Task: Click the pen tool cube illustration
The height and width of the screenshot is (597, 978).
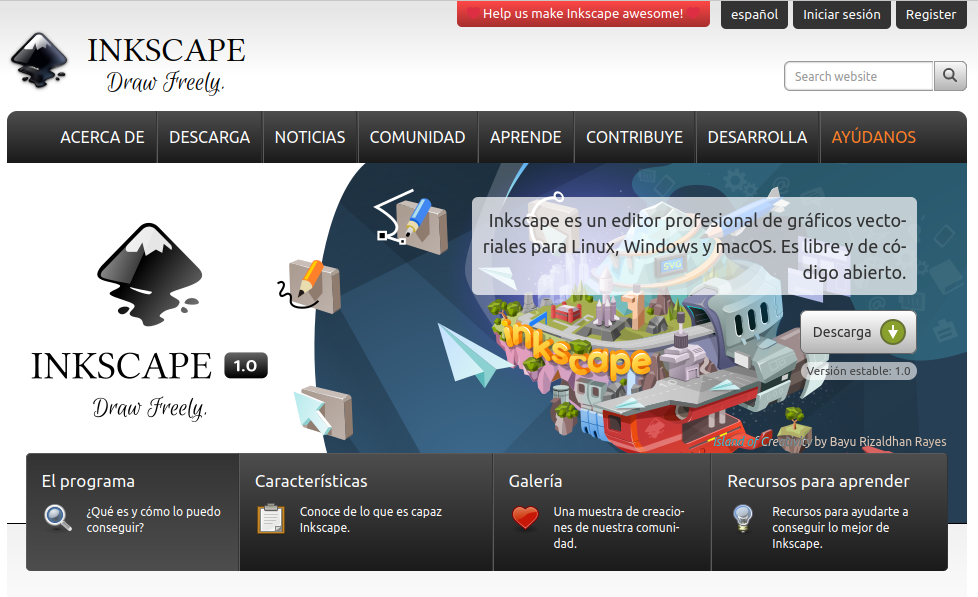Action: coord(411,222)
